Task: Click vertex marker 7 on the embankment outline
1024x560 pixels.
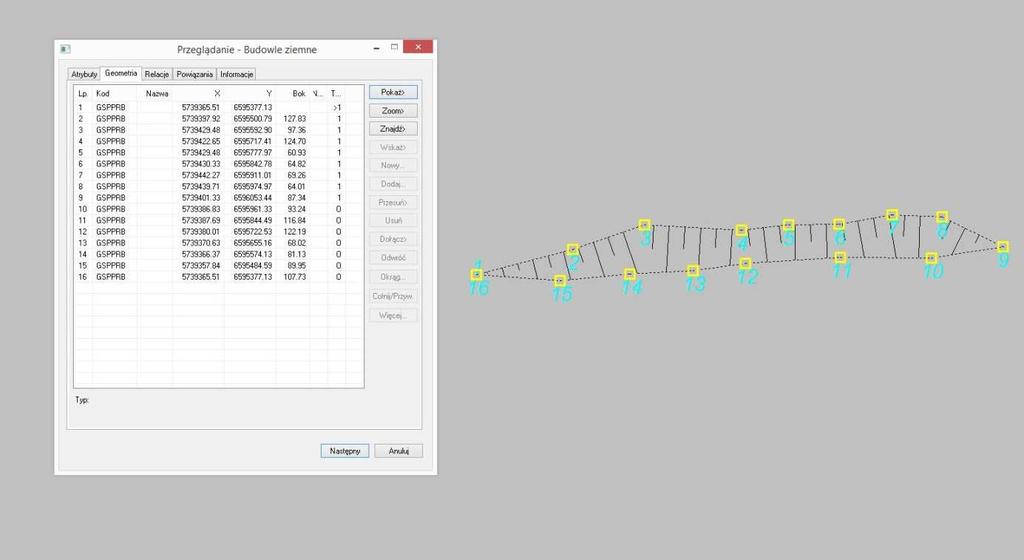Action: tap(892, 214)
